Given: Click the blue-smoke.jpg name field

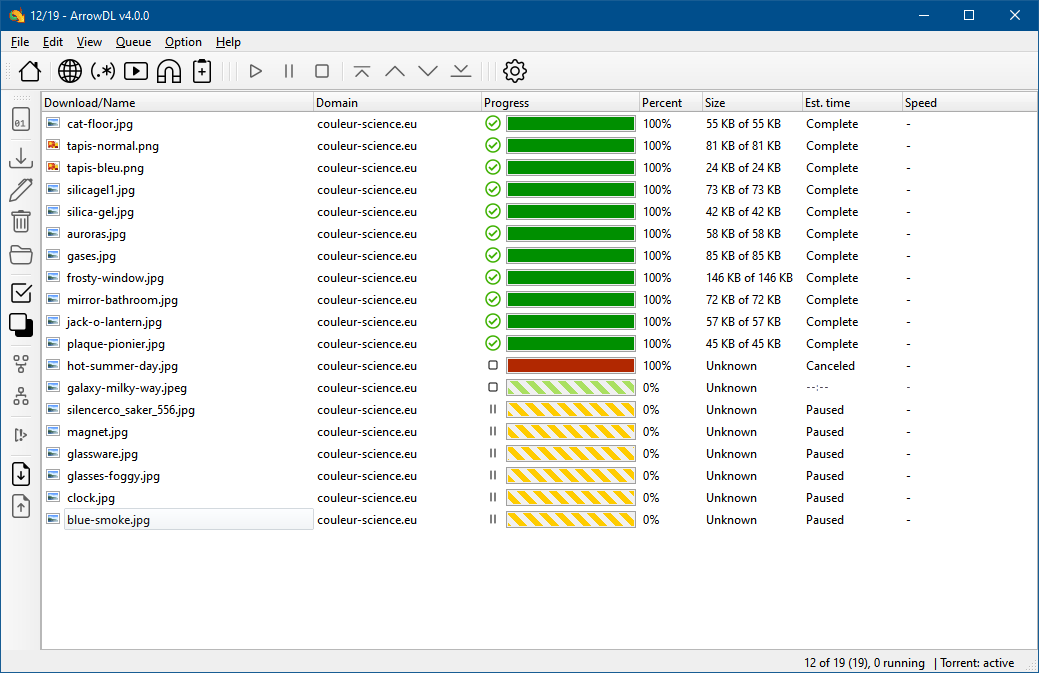Looking at the screenshot, I should click(x=188, y=520).
